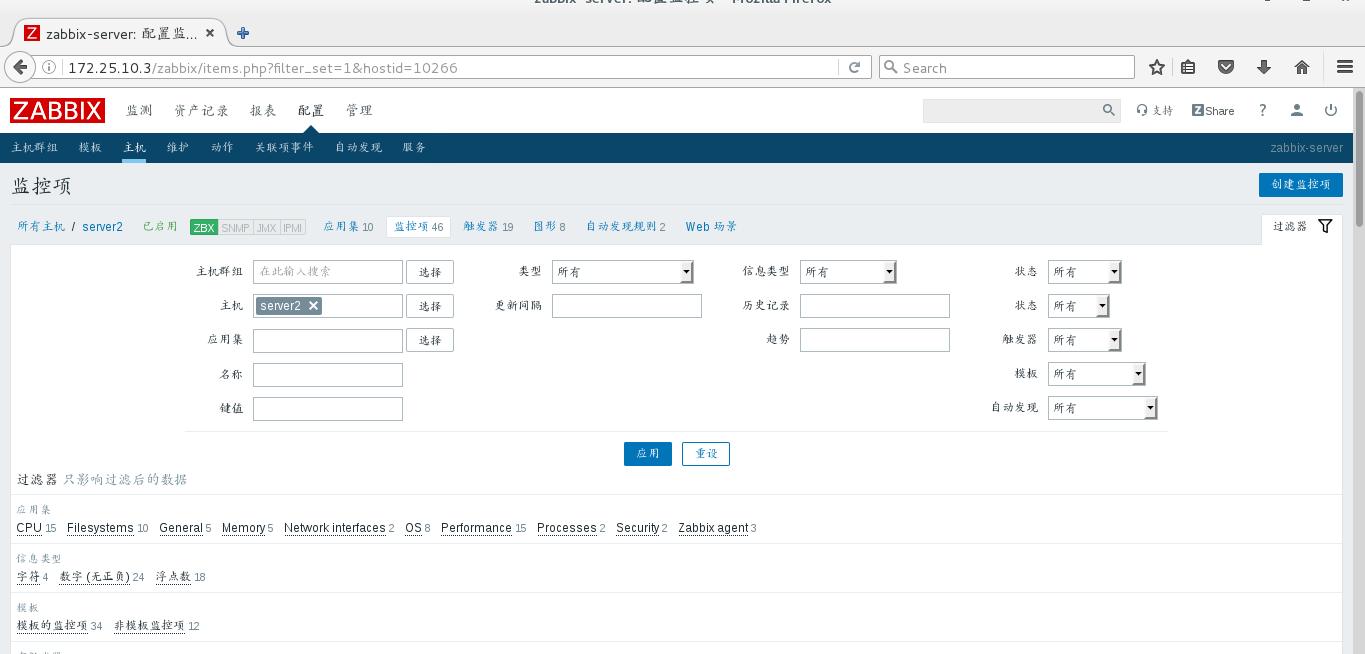Close the zabbix-server browser tab
Screen dimensions: 1365x654
pyautogui.click(x=210, y=33)
